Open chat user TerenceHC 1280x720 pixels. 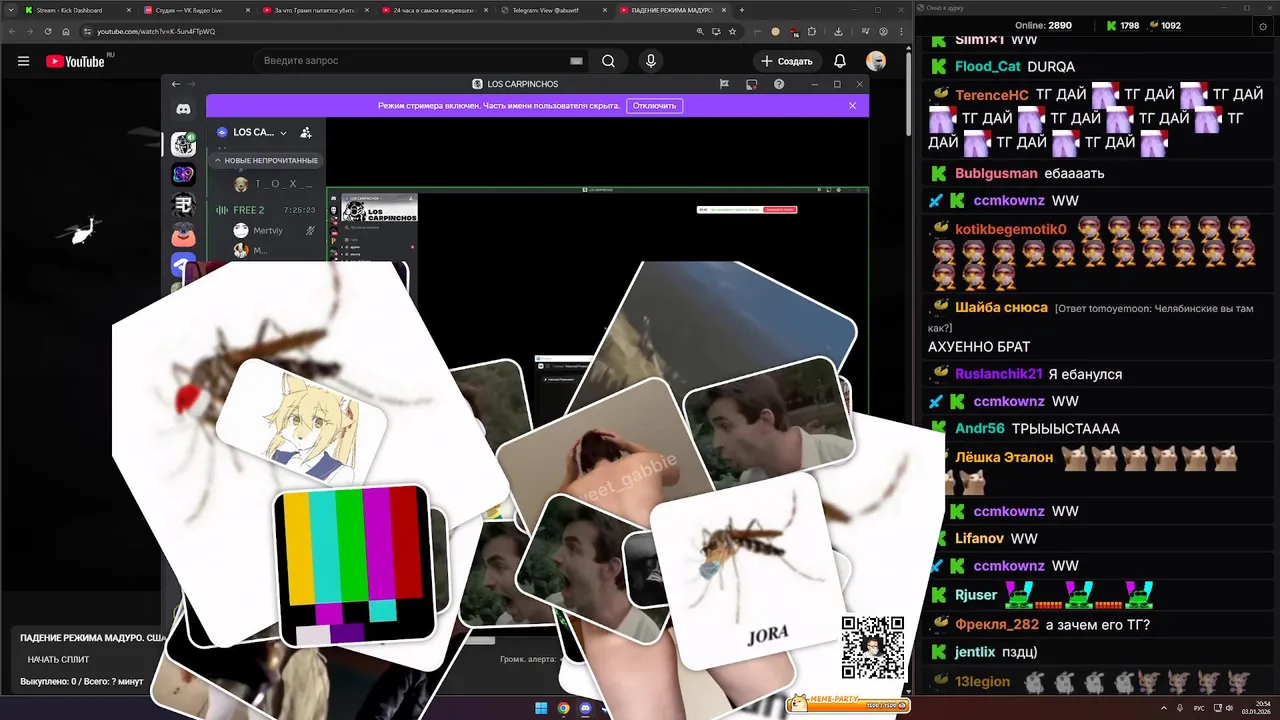click(x=992, y=95)
